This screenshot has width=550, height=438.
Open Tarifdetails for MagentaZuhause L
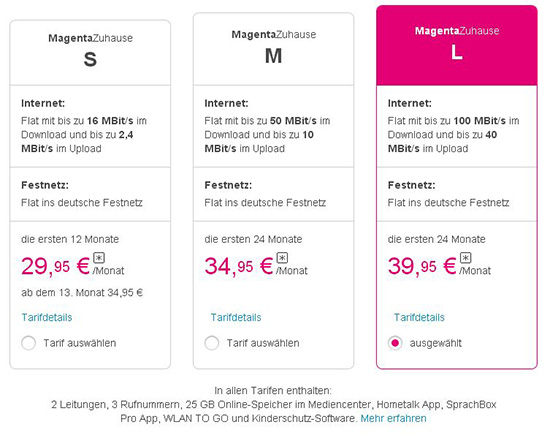point(419,317)
